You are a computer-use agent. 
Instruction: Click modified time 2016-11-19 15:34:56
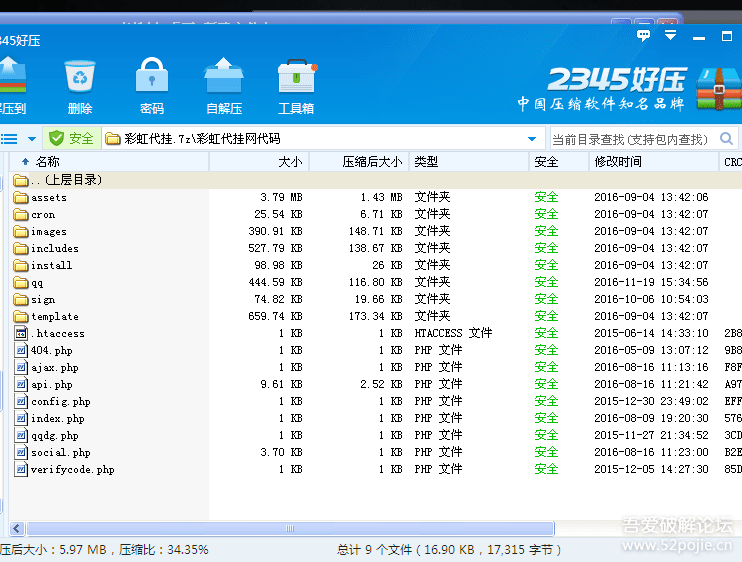pos(651,282)
